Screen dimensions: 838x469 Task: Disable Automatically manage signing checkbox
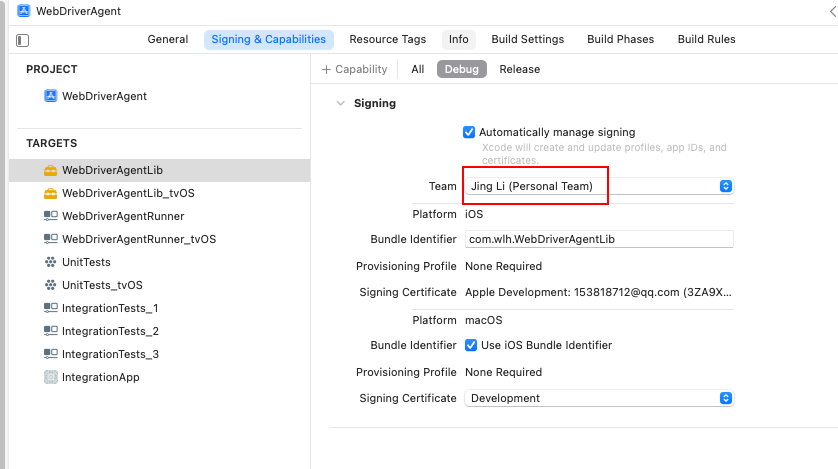pyautogui.click(x=469, y=132)
